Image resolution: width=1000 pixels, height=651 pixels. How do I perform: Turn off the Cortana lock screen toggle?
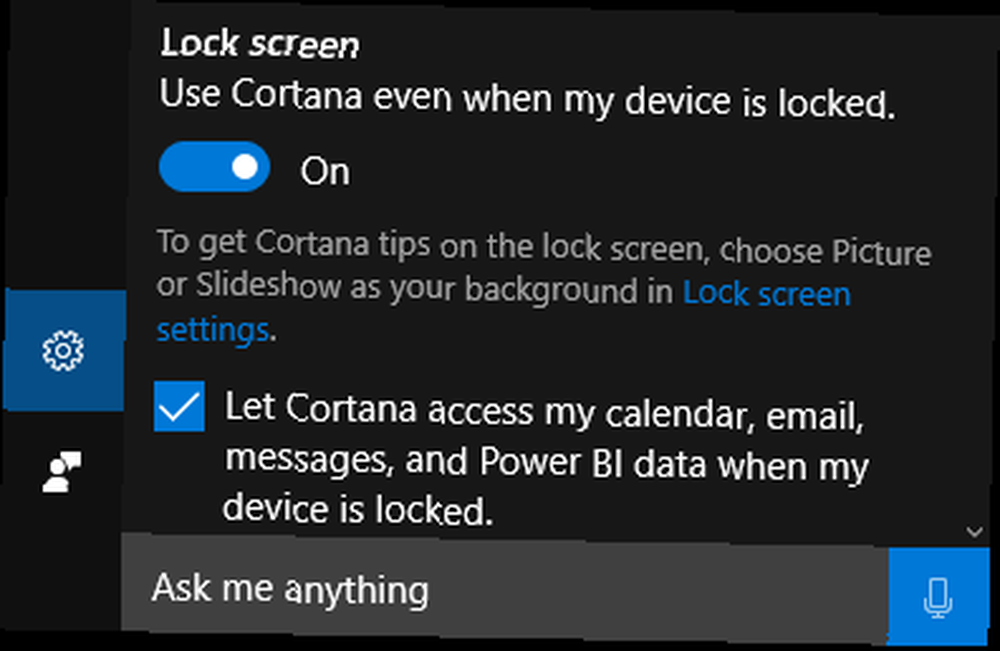tap(214, 167)
